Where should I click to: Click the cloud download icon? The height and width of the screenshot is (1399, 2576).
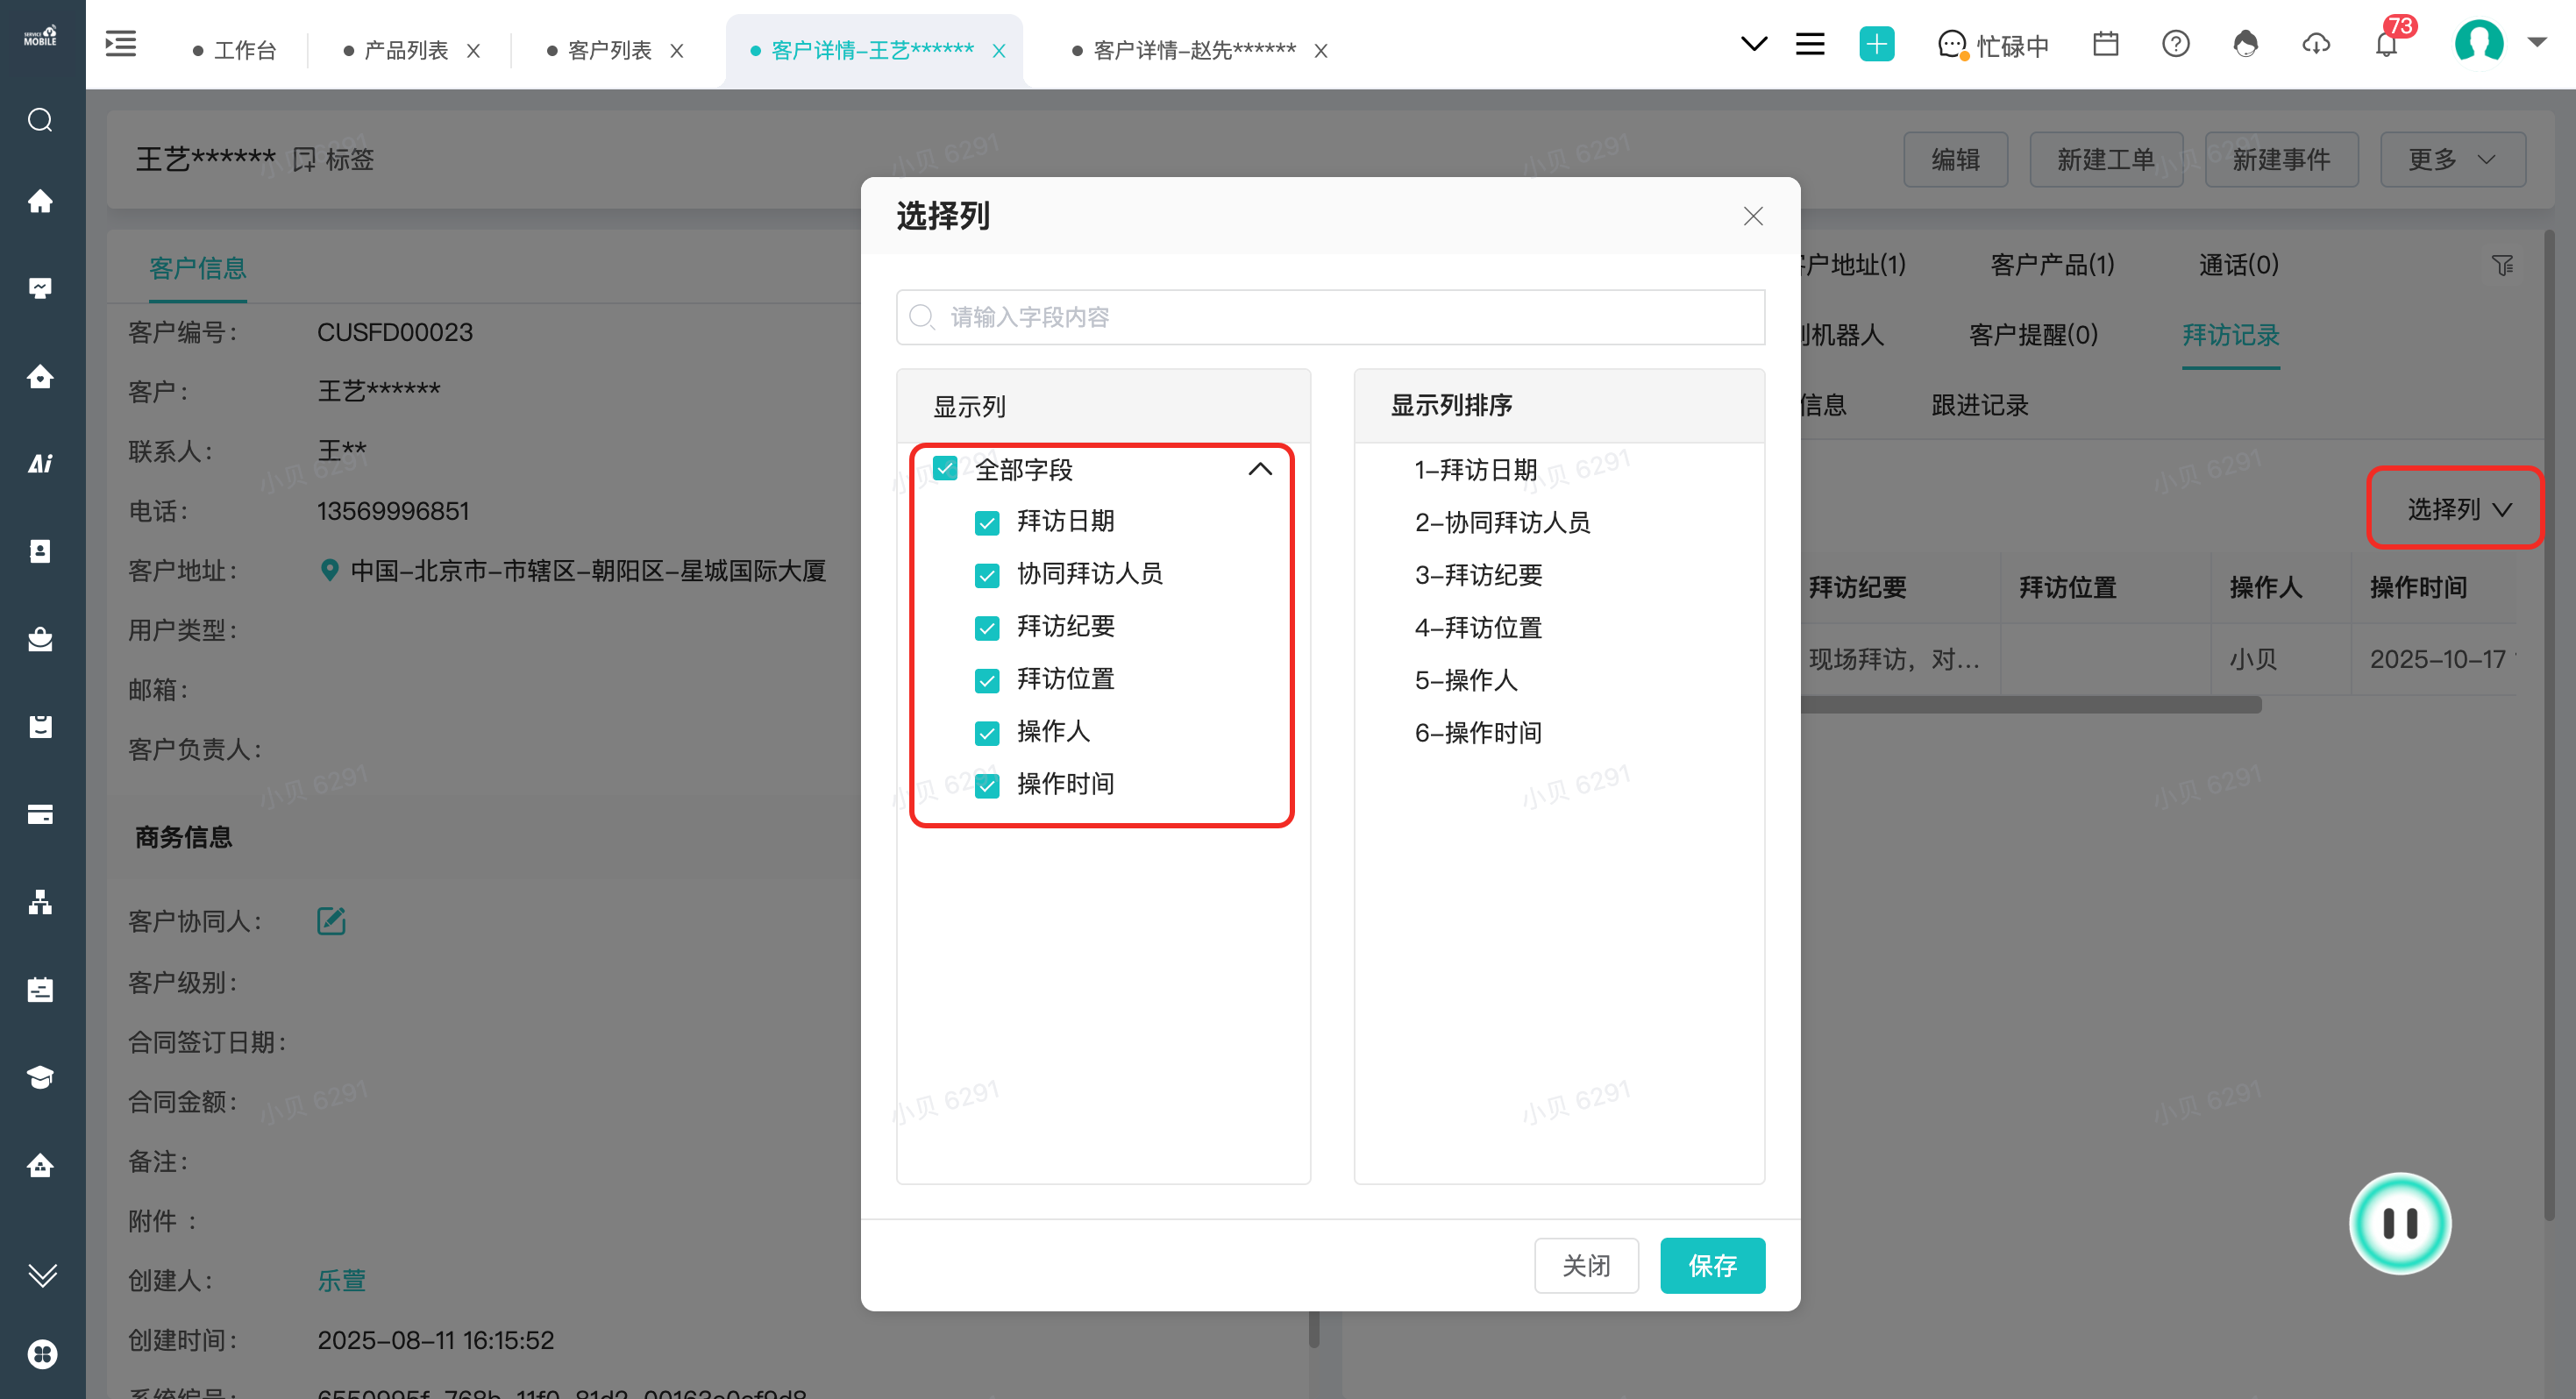[2316, 44]
